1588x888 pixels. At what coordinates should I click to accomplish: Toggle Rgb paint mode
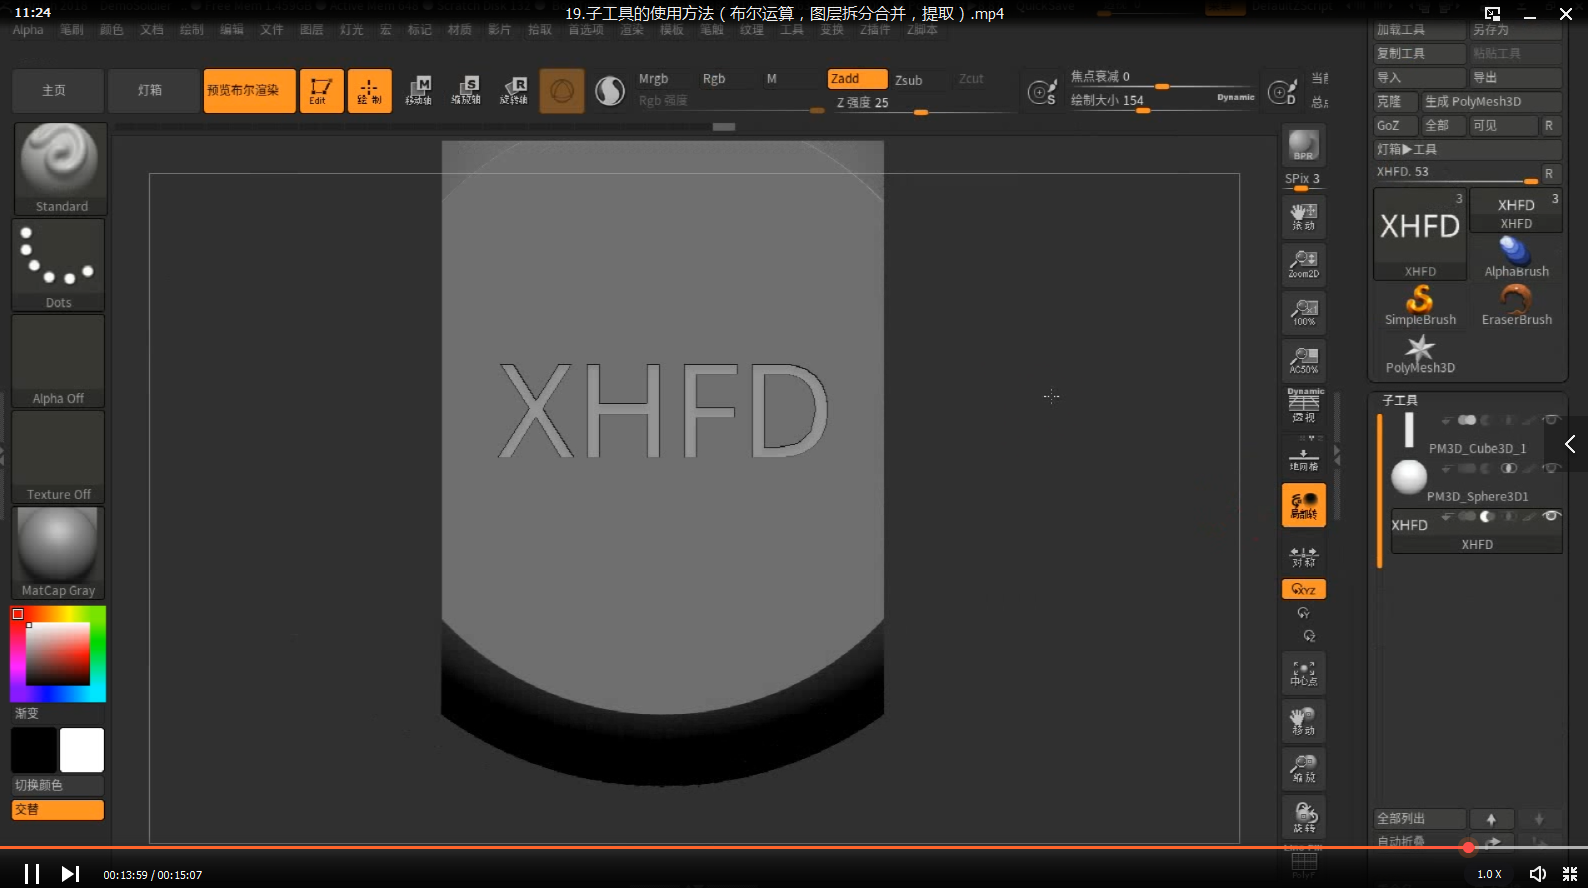tap(714, 79)
